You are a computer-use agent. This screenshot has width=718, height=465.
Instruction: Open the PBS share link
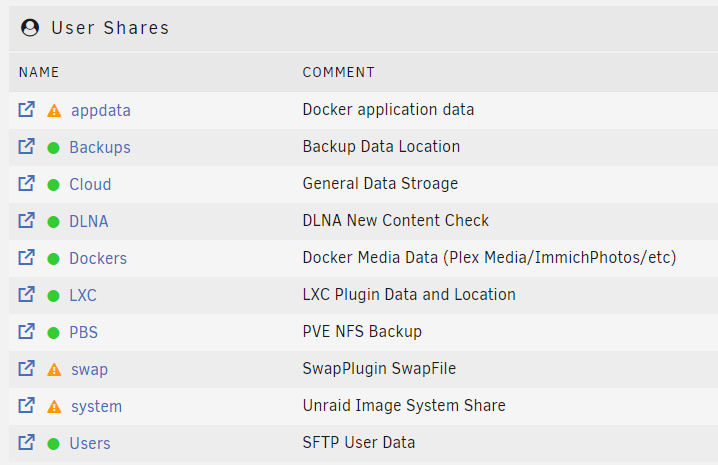(83, 332)
